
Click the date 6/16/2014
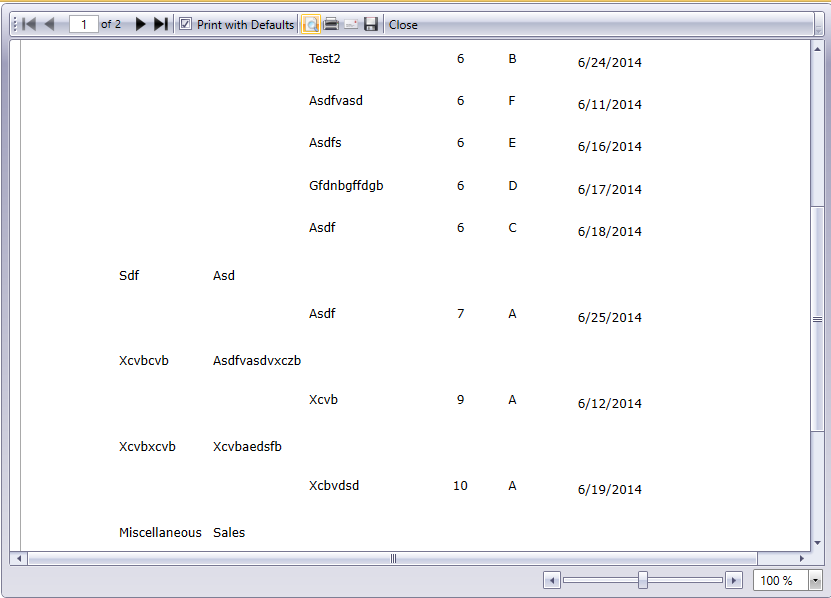(x=609, y=147)
